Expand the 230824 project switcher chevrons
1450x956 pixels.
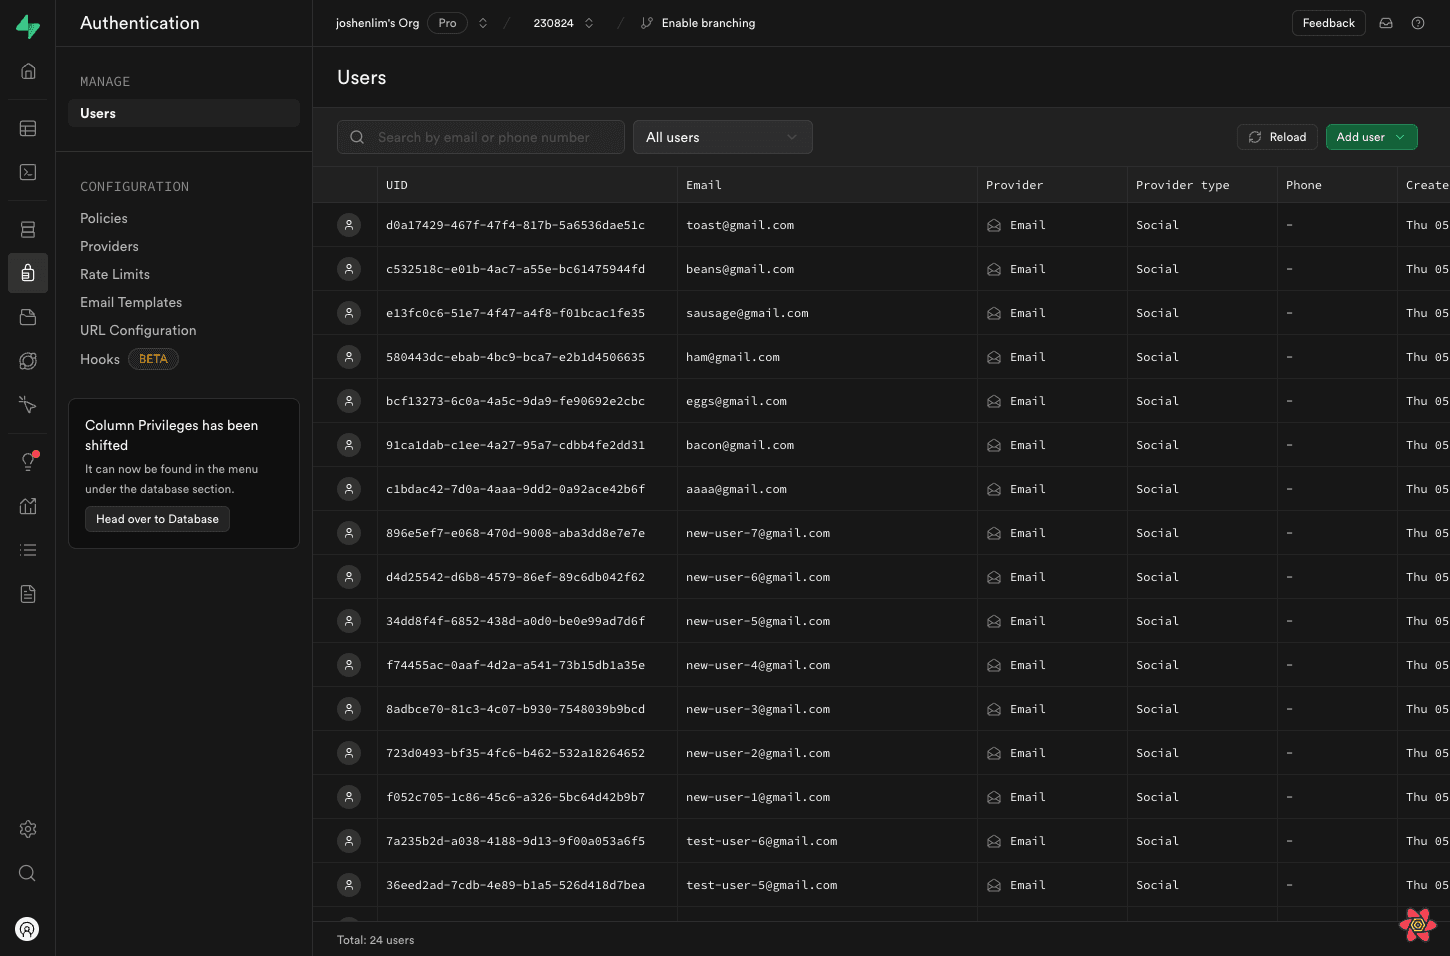(589, 23)
